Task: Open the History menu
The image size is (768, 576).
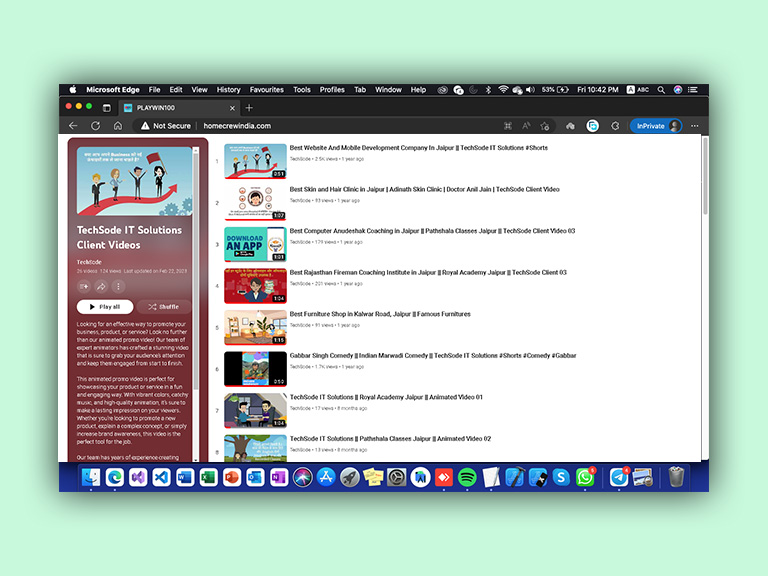Action: [x=229, y=90]
